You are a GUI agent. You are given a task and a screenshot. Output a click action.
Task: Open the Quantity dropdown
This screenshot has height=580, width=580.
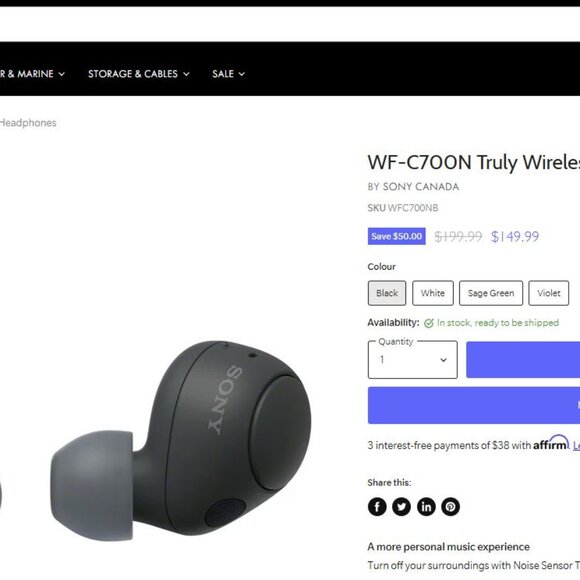pos(412,360)
